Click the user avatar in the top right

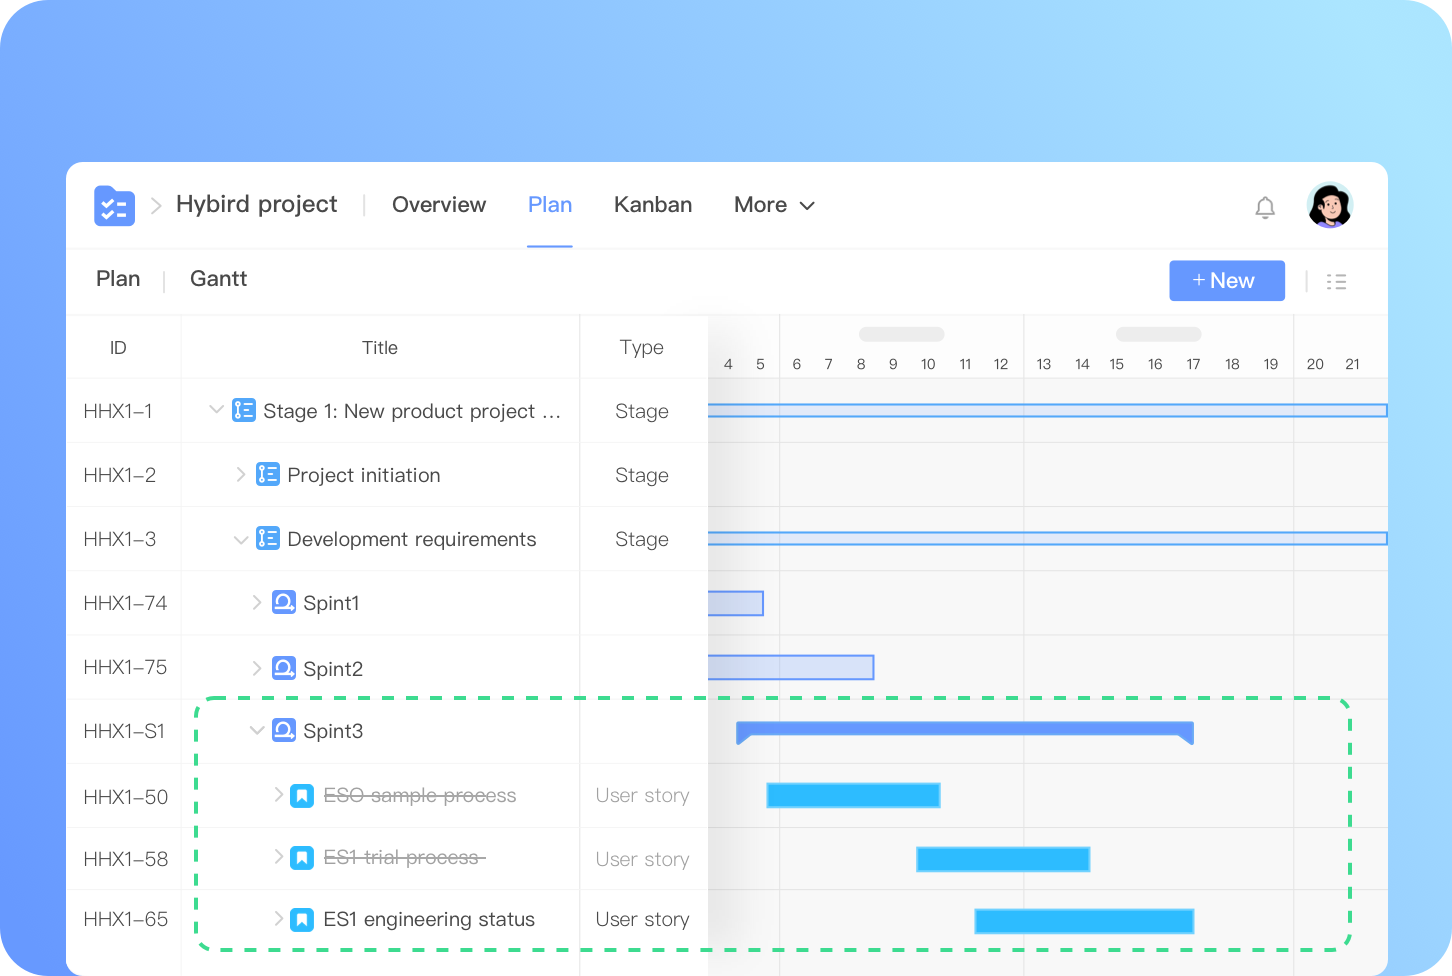(x=1329, y=206)
